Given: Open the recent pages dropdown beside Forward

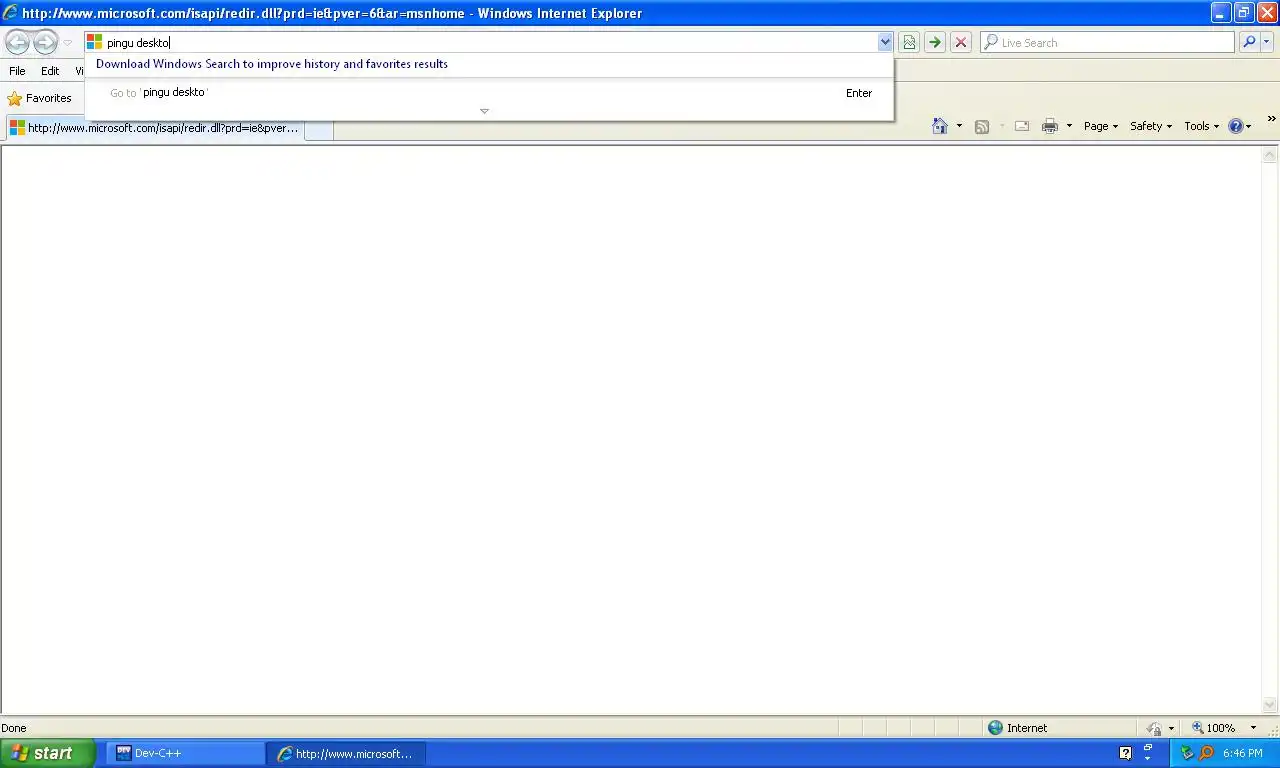Looking at the screenshot, I should (x=68, y=43).
